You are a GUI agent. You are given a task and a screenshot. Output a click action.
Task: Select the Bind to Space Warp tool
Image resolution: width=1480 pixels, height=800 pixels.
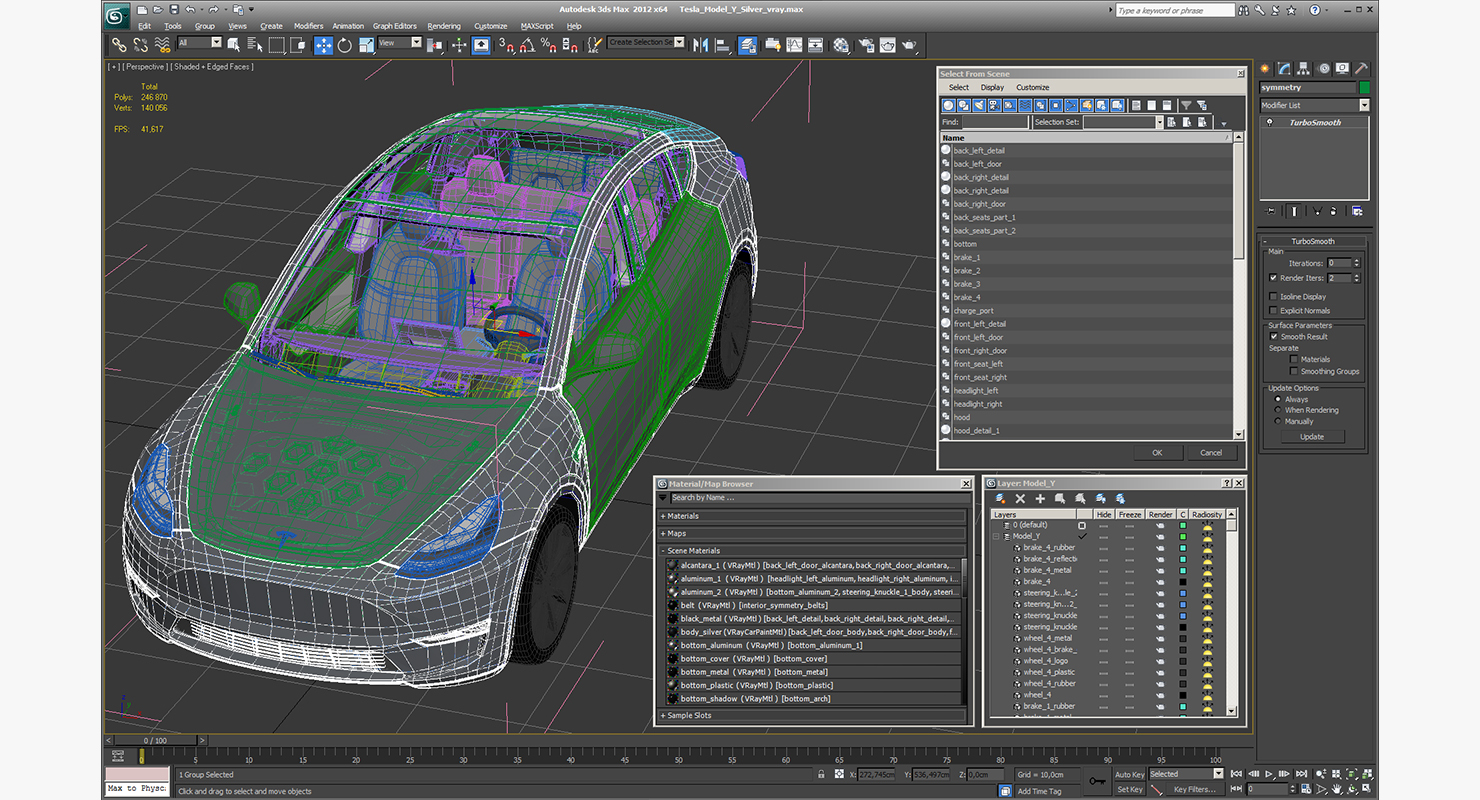point(162,45)
